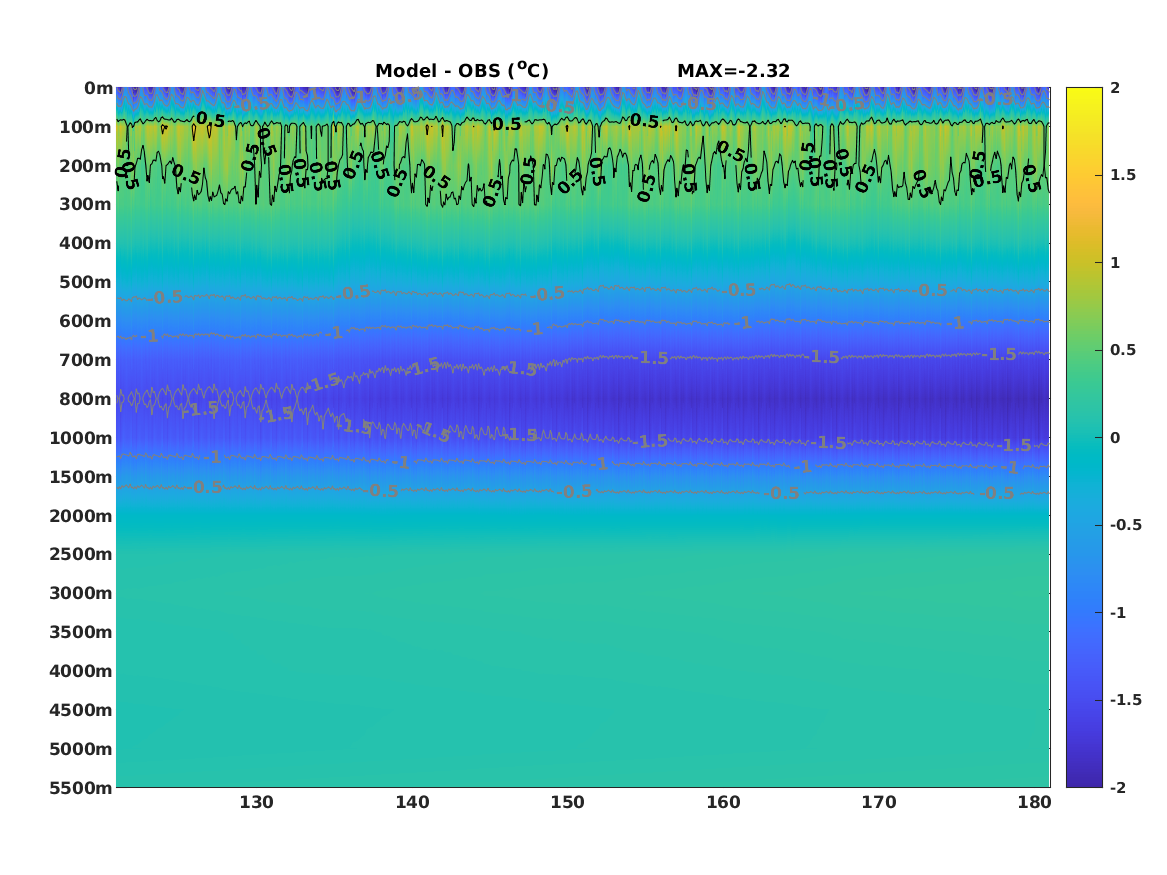
Task: Click the '5500m' depth axis label
Action: tap(81, 787)
